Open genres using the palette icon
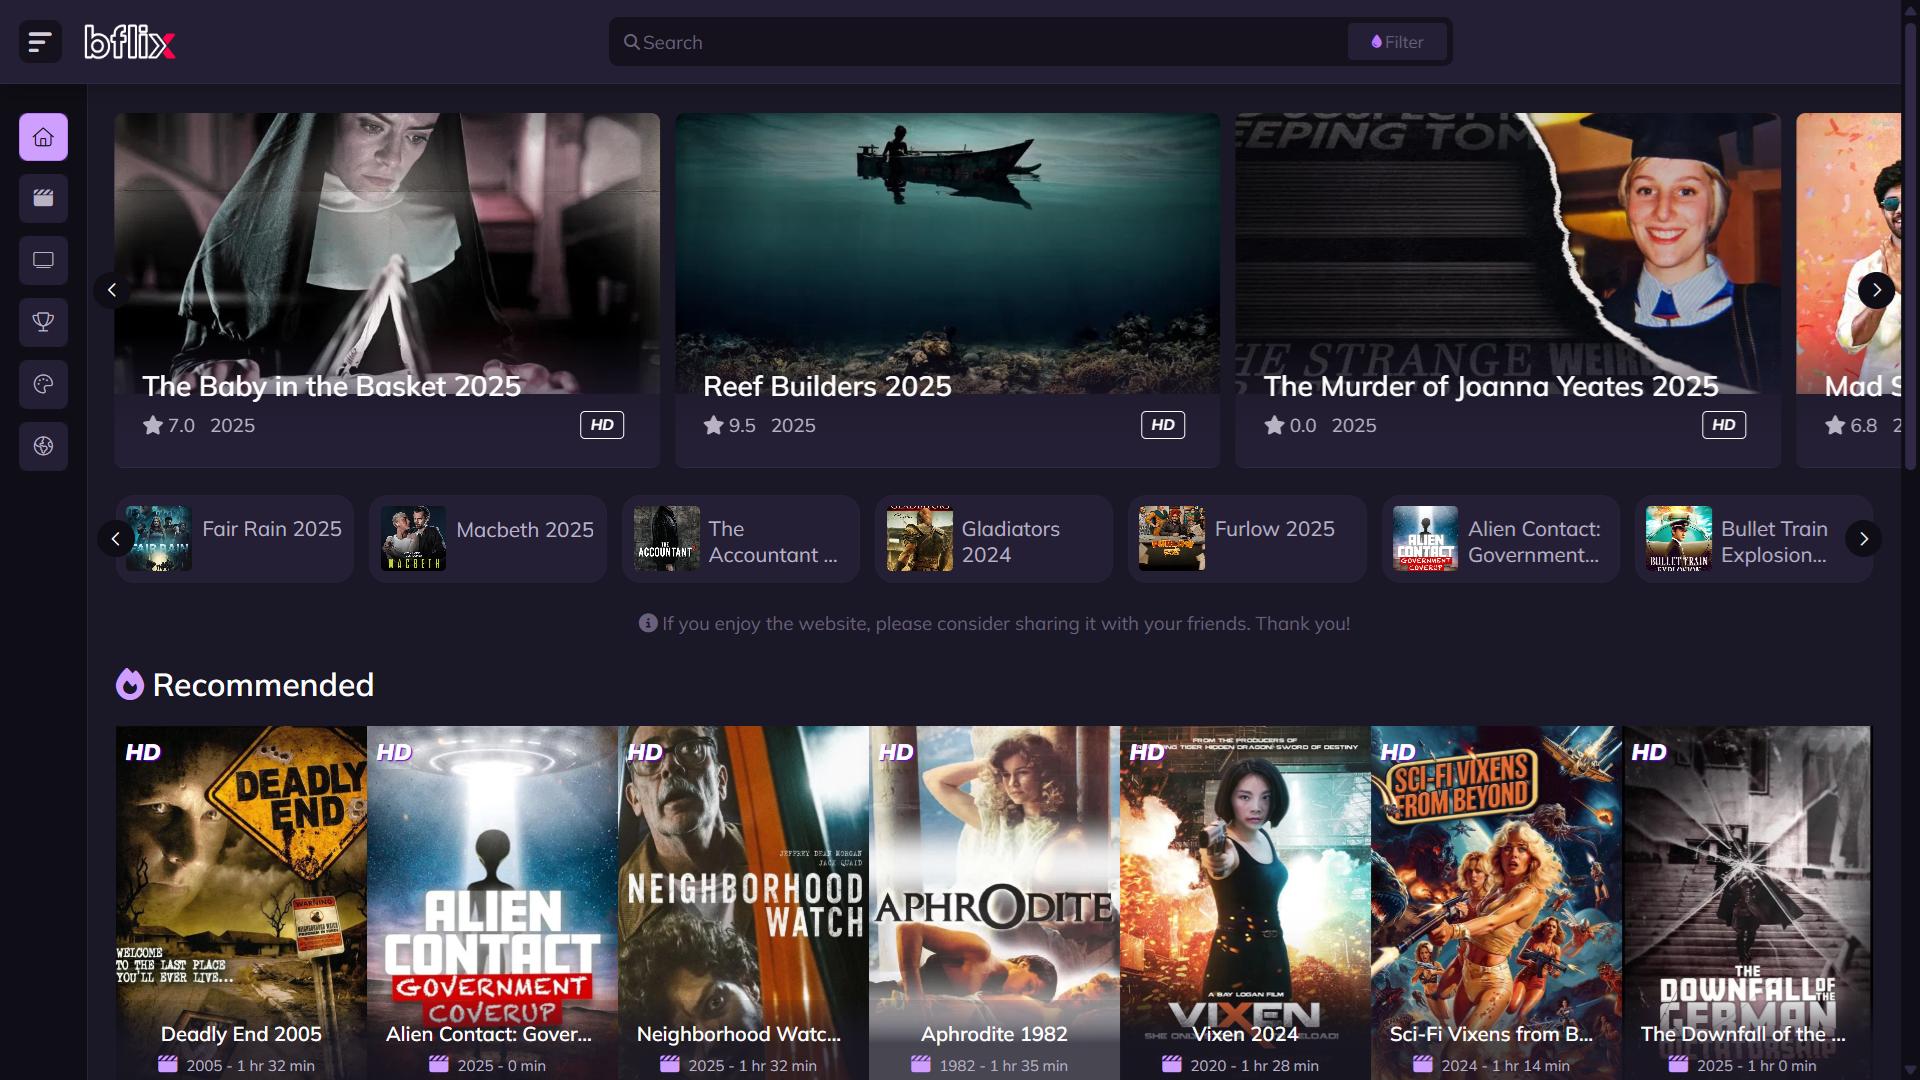This screenshot has width=1920, height=1080. [43, 384]
